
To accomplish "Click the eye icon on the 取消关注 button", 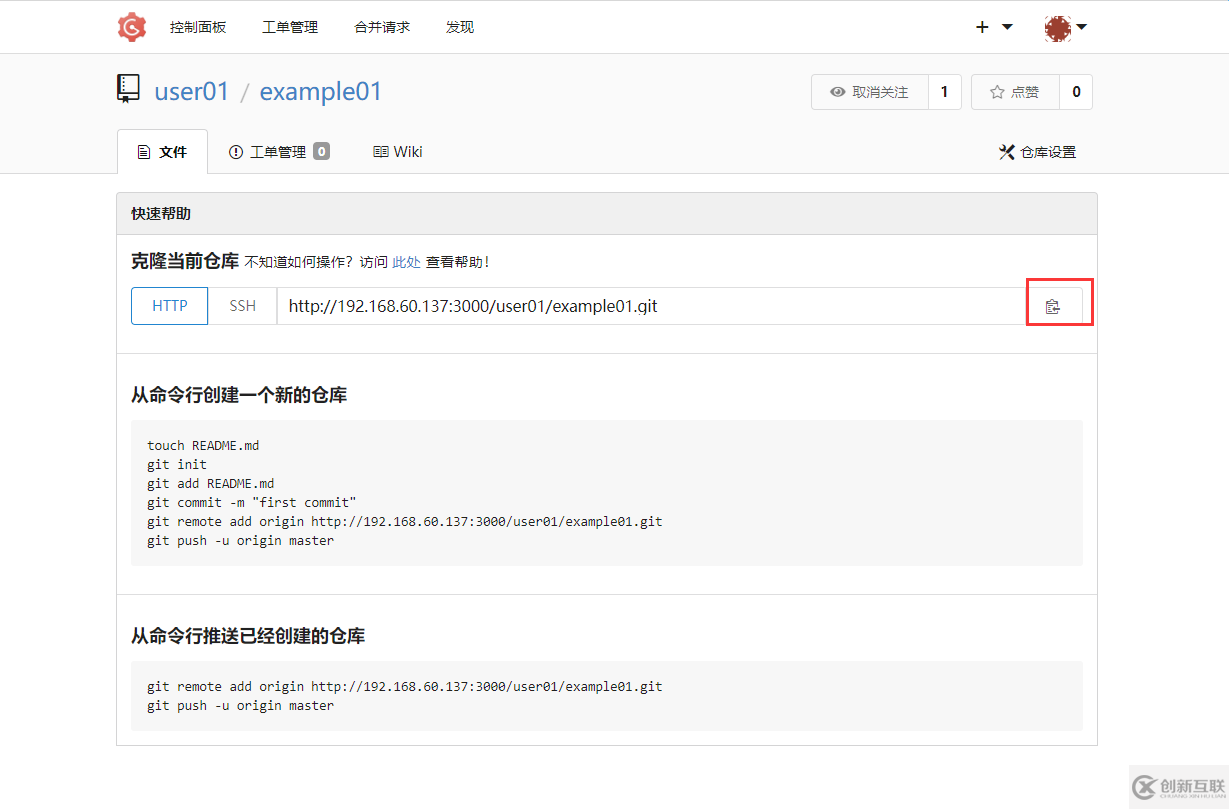I will click(x=837, y=91).
